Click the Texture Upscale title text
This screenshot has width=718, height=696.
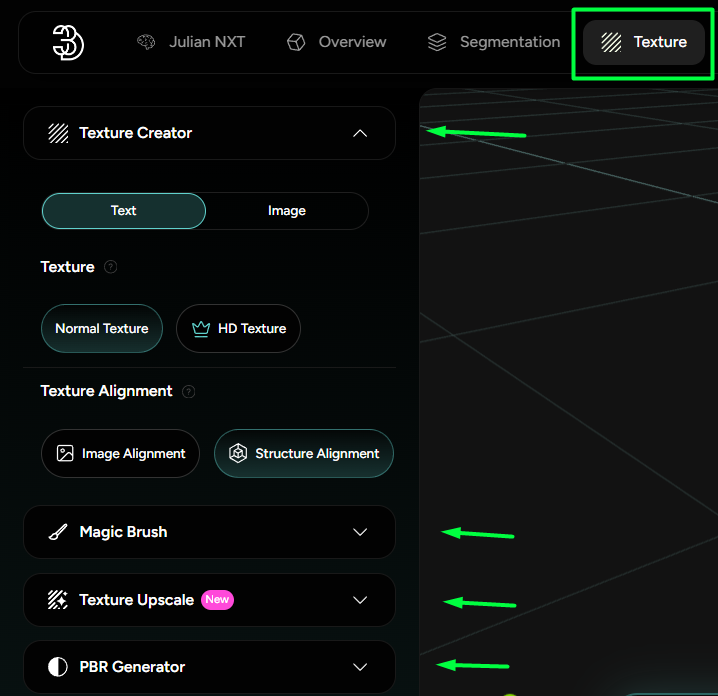[x=136, y=600]
